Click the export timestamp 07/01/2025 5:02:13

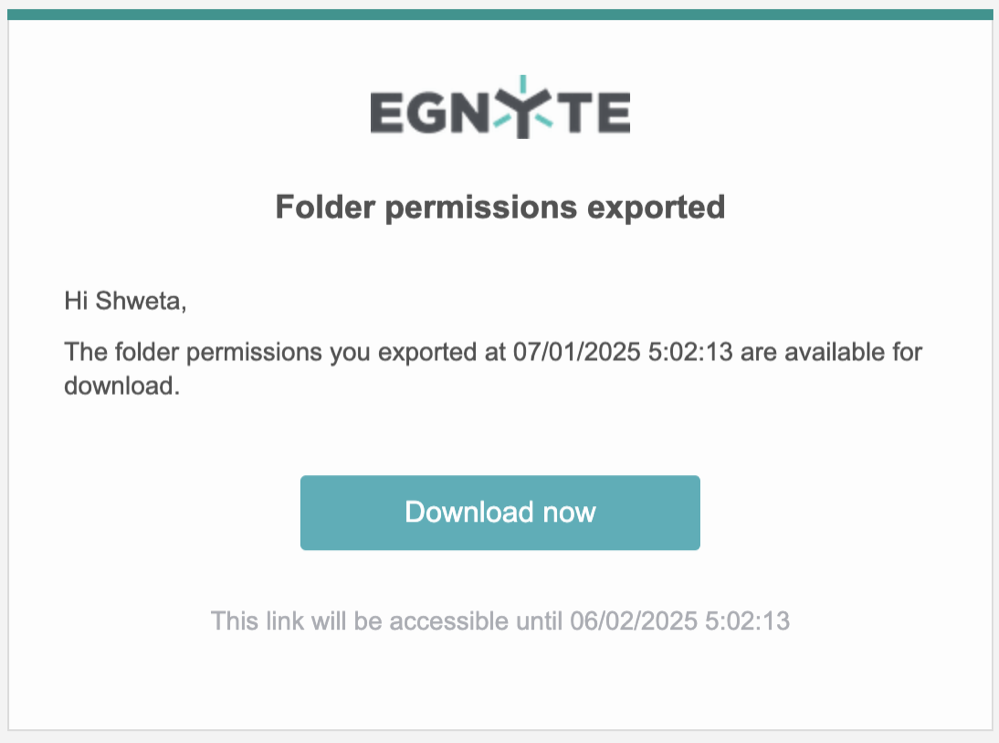click(623, 352)
